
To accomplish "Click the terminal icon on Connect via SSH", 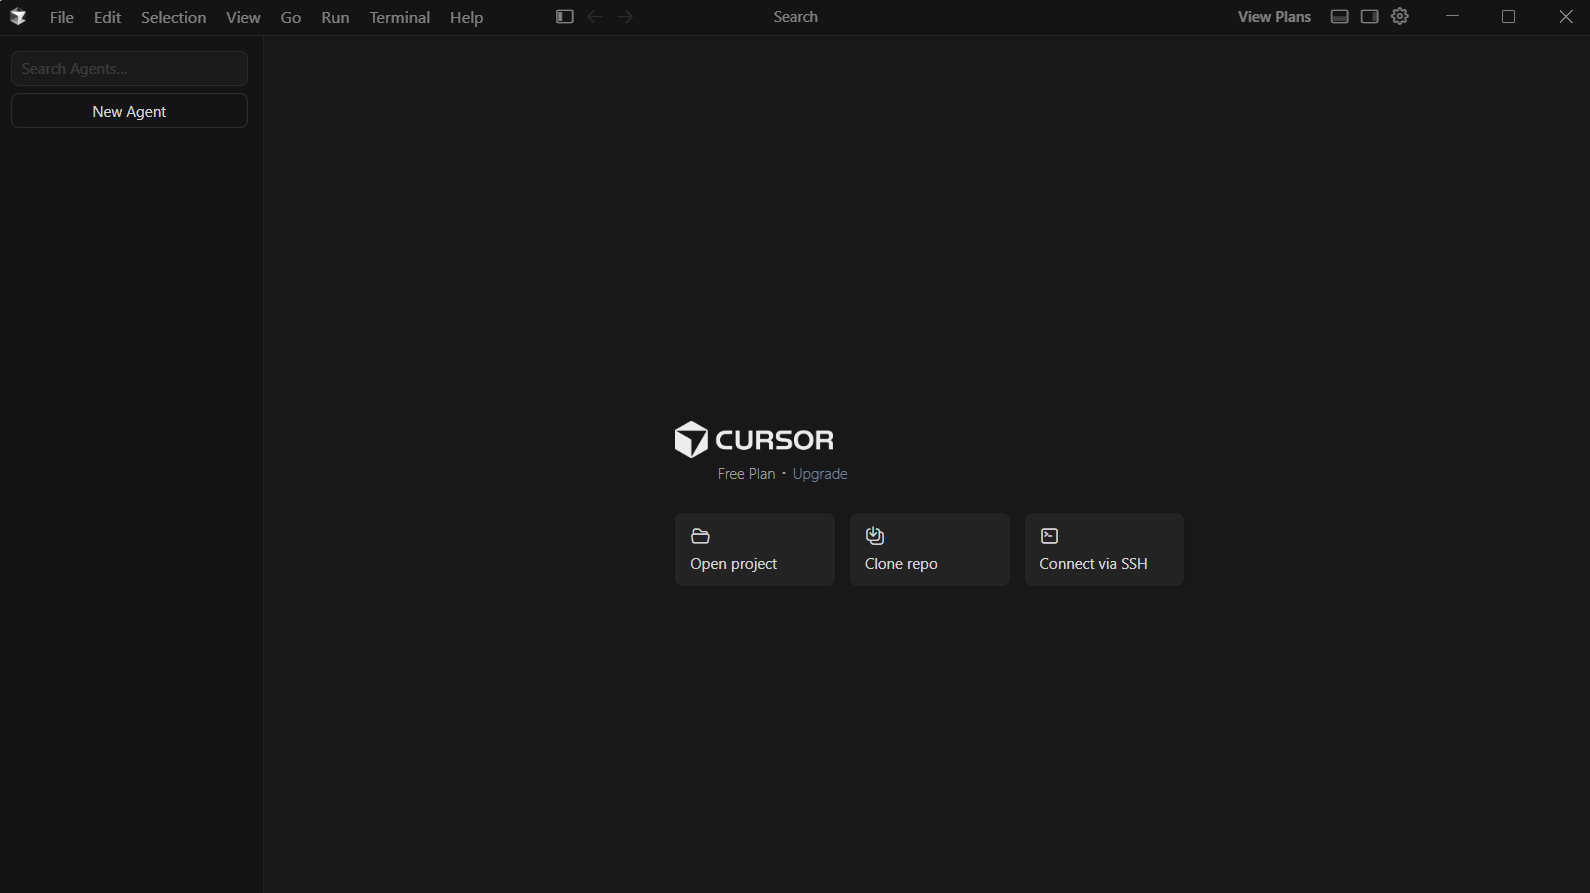I will (1049, 536).
